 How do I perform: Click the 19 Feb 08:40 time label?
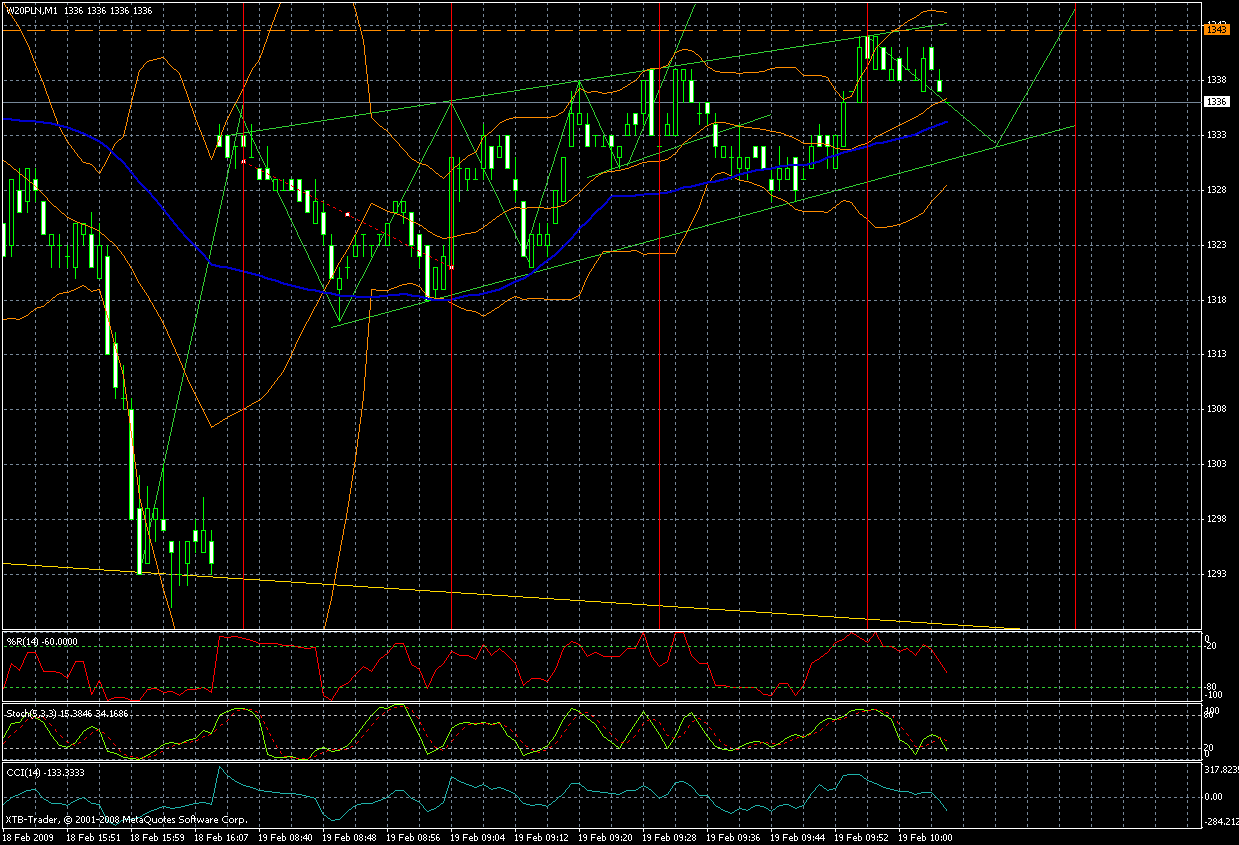tap(286, 837)
